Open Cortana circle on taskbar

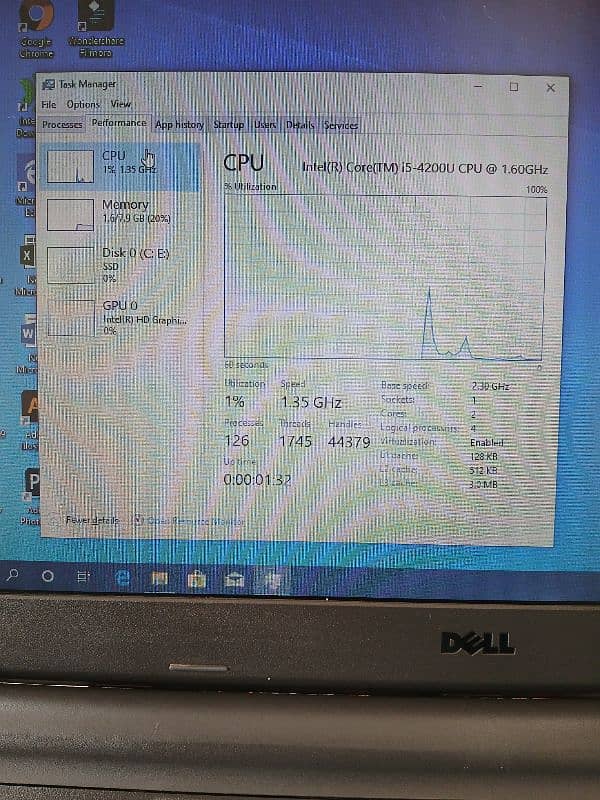tap(47, 576)
